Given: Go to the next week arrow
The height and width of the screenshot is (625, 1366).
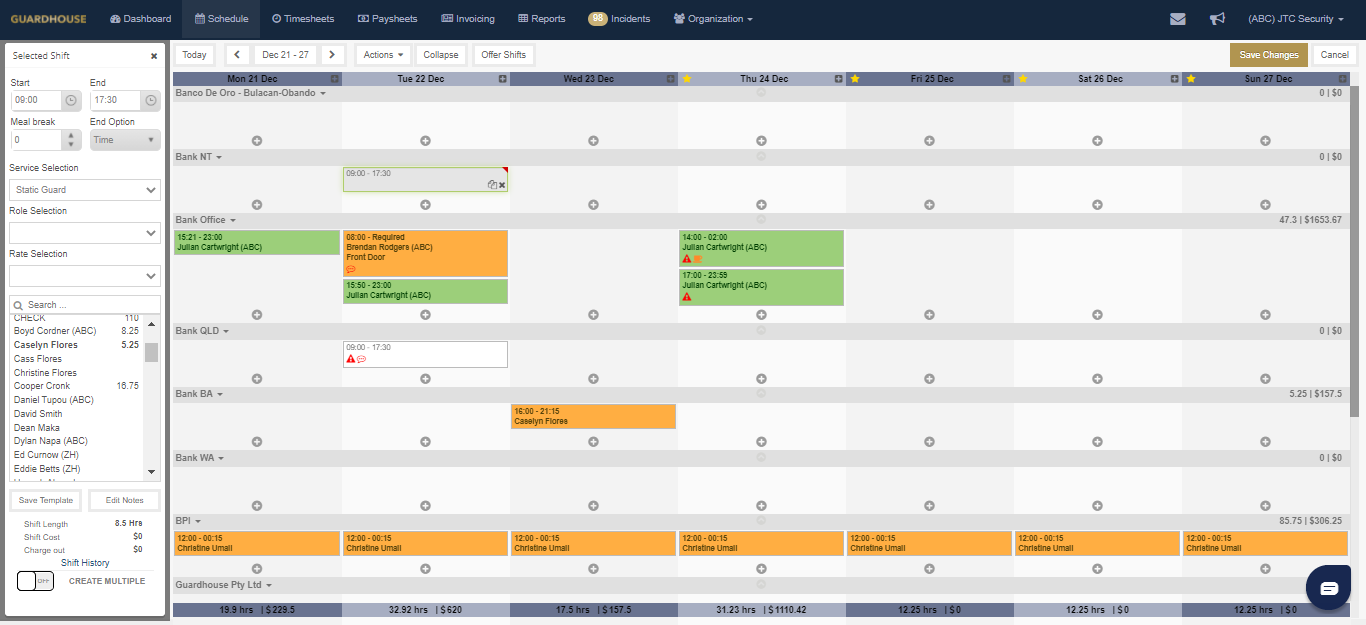Looking at the screenshot, I should 333,55.
